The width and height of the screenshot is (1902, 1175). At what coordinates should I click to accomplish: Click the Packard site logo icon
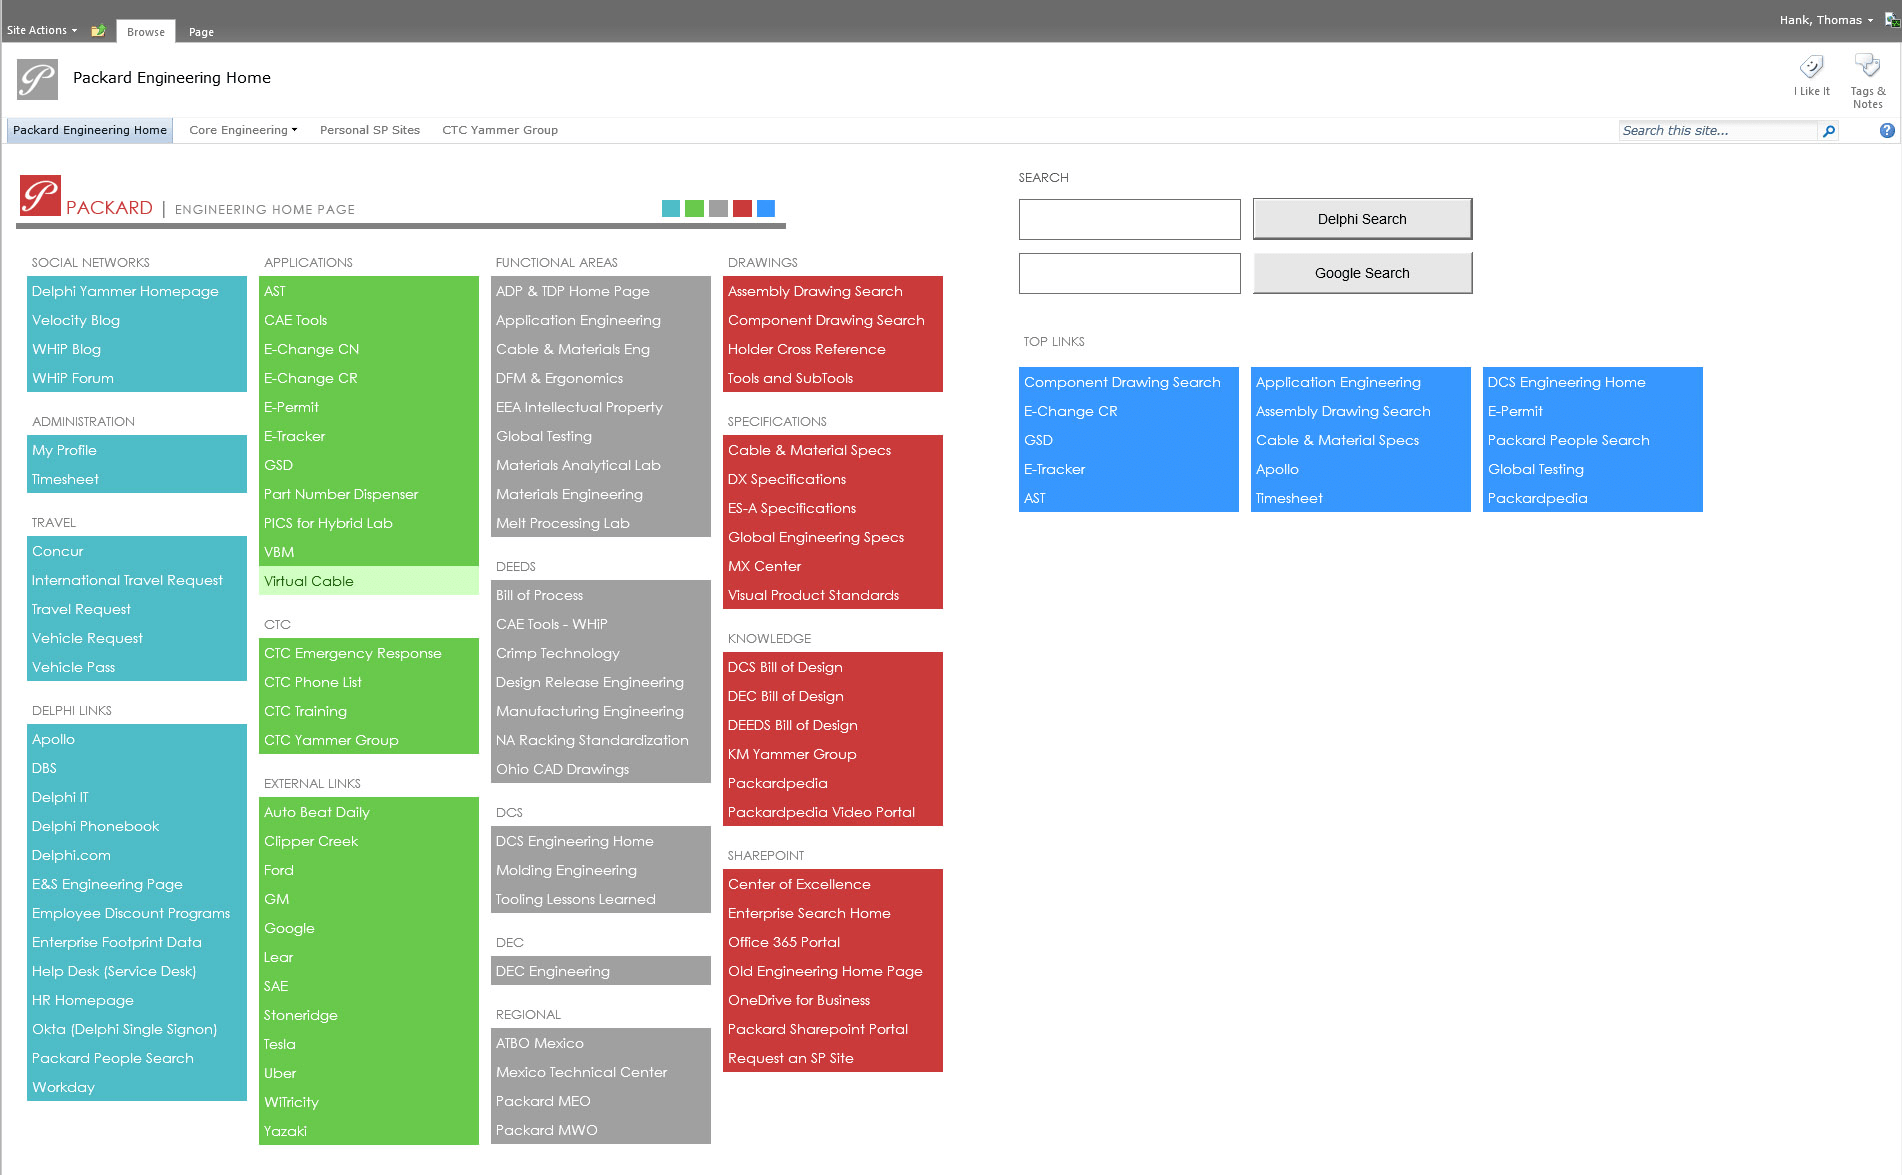(x=37, y=79)
